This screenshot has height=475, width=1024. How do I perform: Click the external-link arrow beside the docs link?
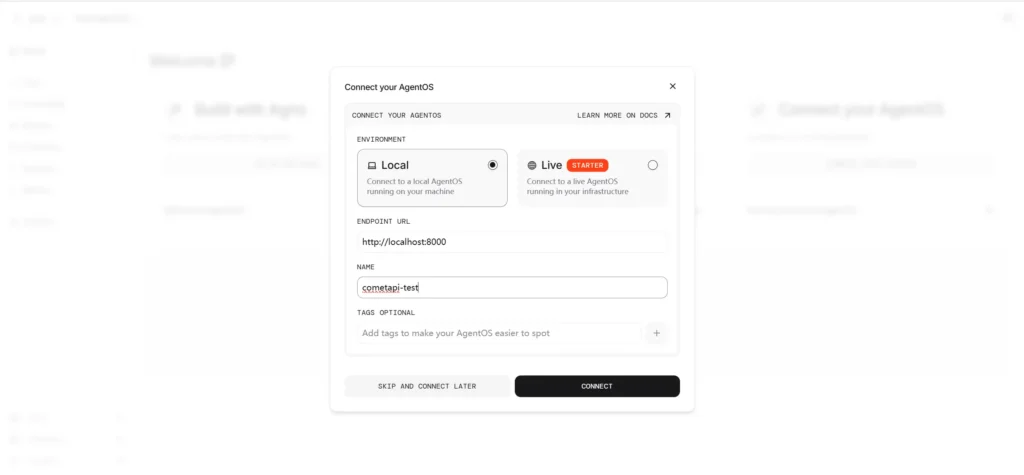coord(668,115)
